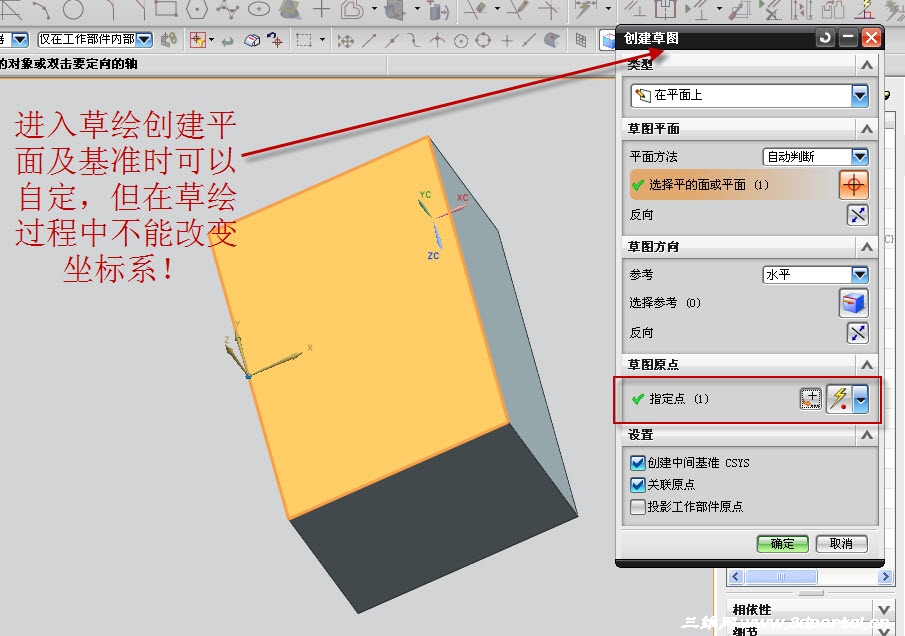Screen dimensions: 905x636
Task: Click the 确定 button
Action: (782, 544)
